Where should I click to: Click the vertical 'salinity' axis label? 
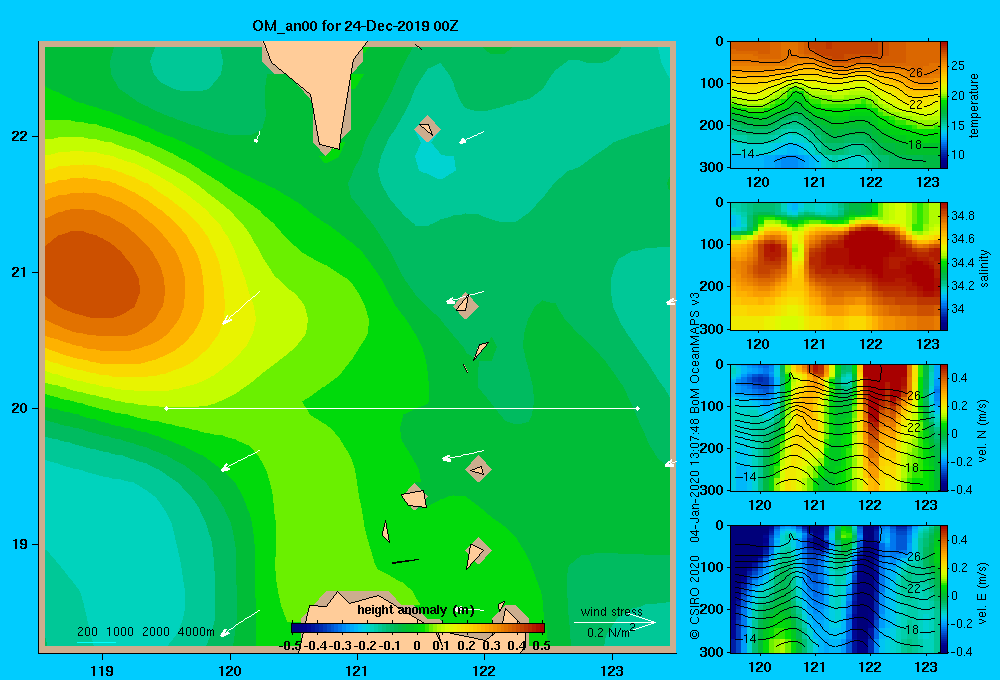[984, 268]
